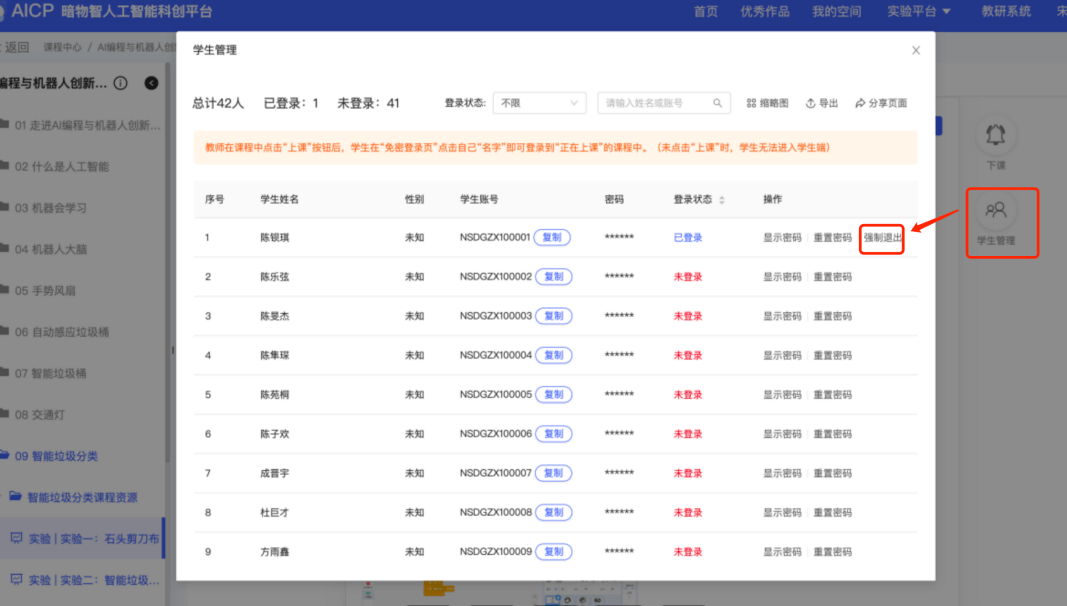Reset password for 方雨鑫 row 9
The height and width of the screenshot is (606, 1067).
tap(833, 552)
